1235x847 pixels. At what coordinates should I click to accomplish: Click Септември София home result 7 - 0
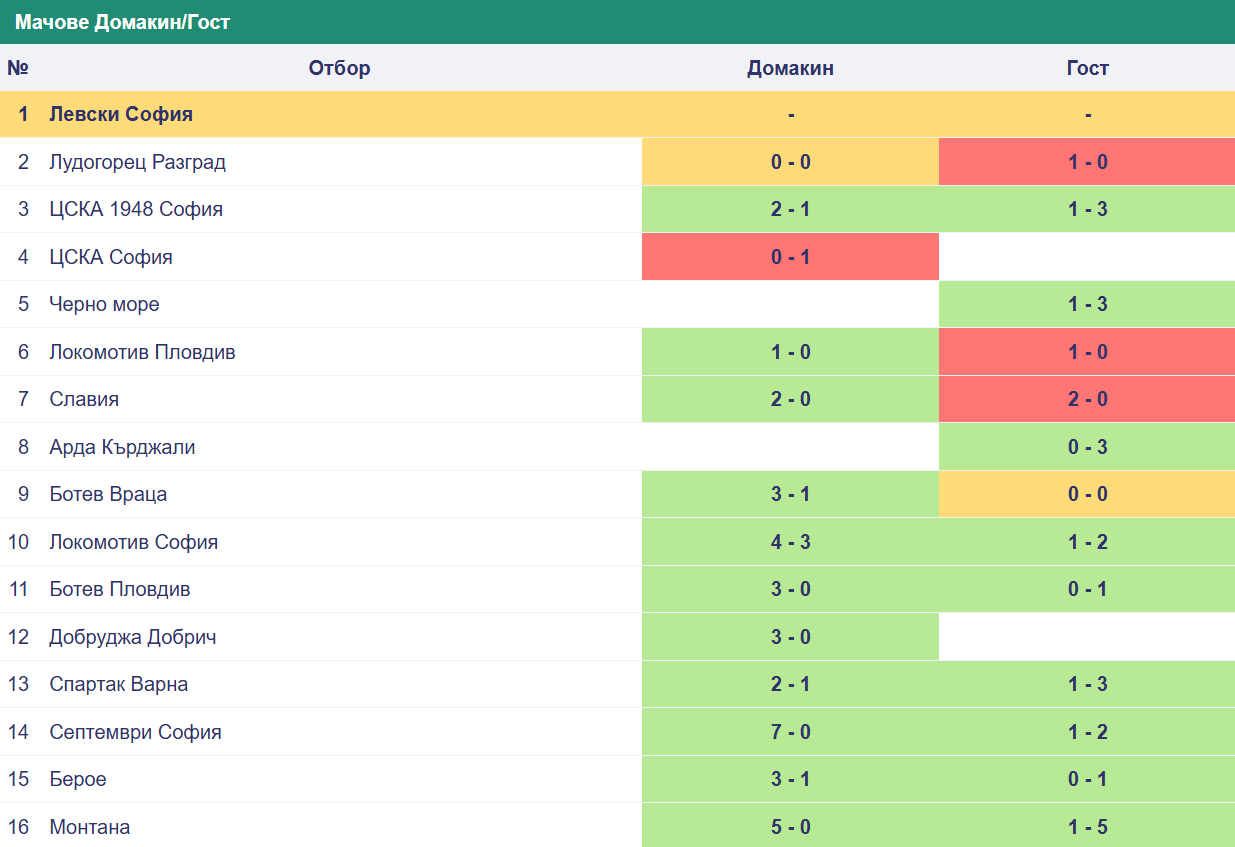pyautogui.click(x=790, y=732)
